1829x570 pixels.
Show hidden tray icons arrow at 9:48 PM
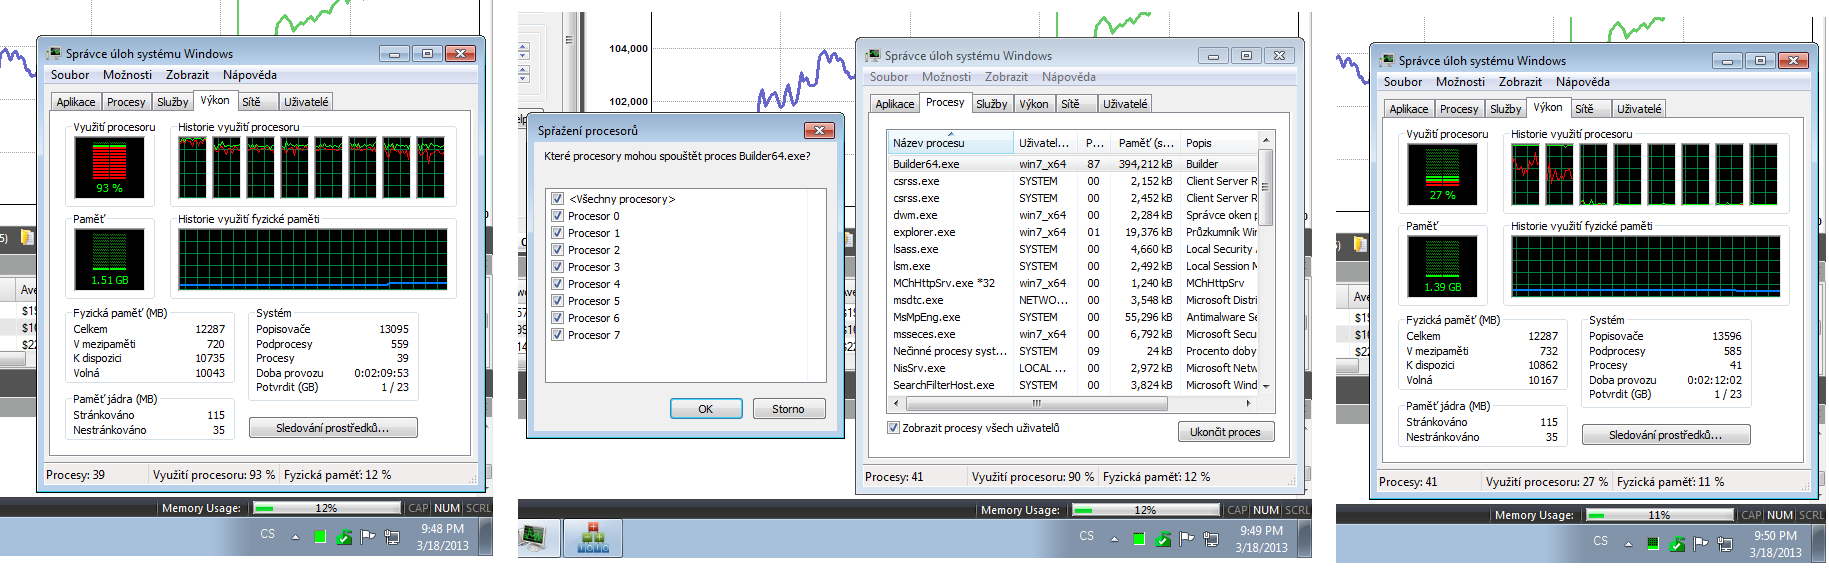[x=295, y=537]
